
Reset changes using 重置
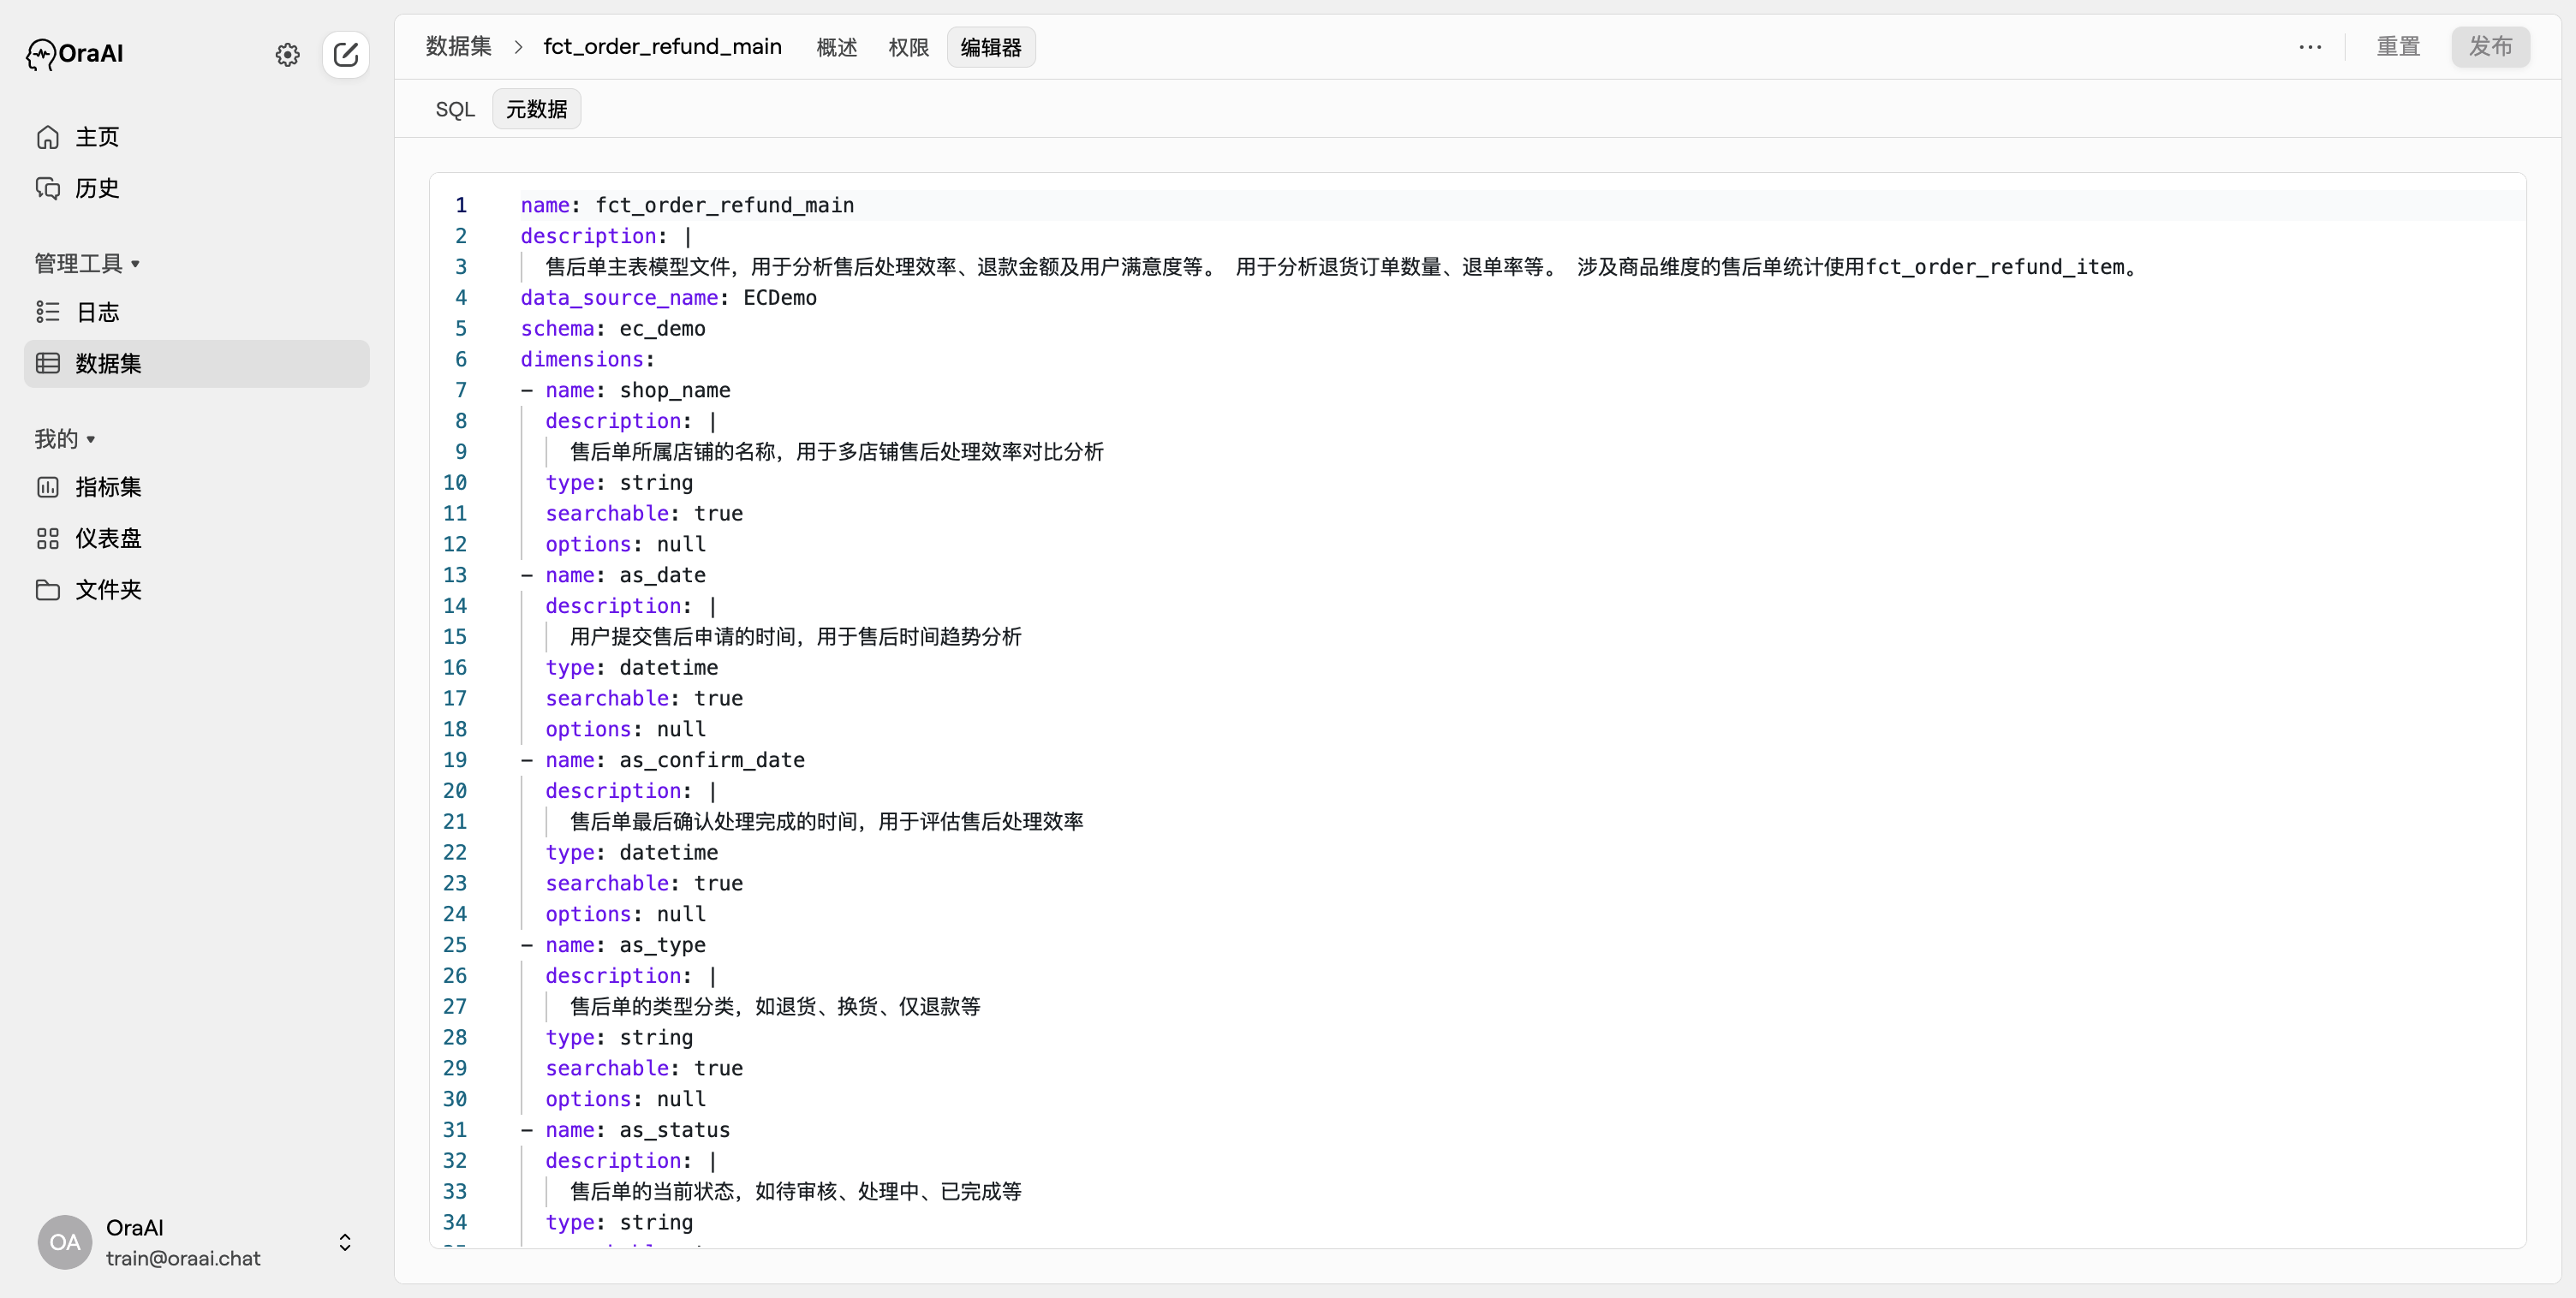click(x=2398, y=46)
